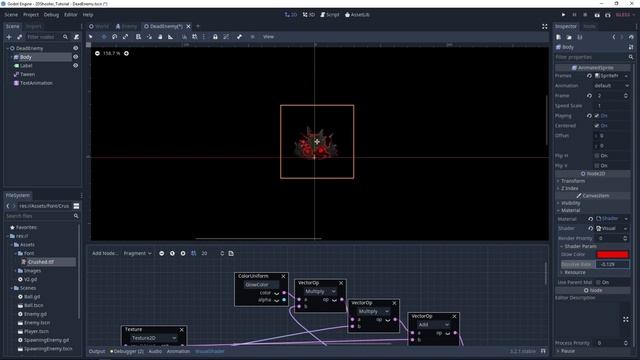Enable Use Parent Material checkbox
The width and height of the screenshot is (640, 360).
click(598, 282)
